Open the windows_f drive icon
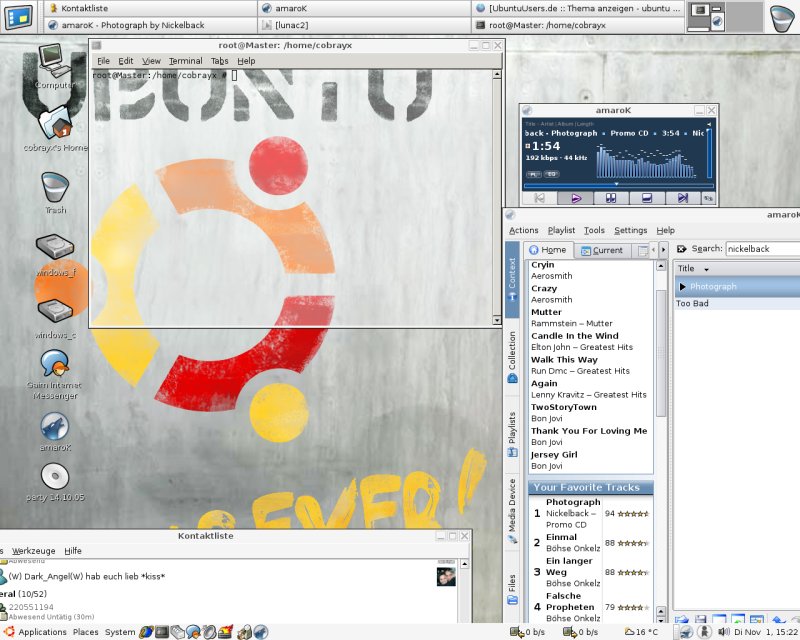The image size is (800, 640). (55, 255)
